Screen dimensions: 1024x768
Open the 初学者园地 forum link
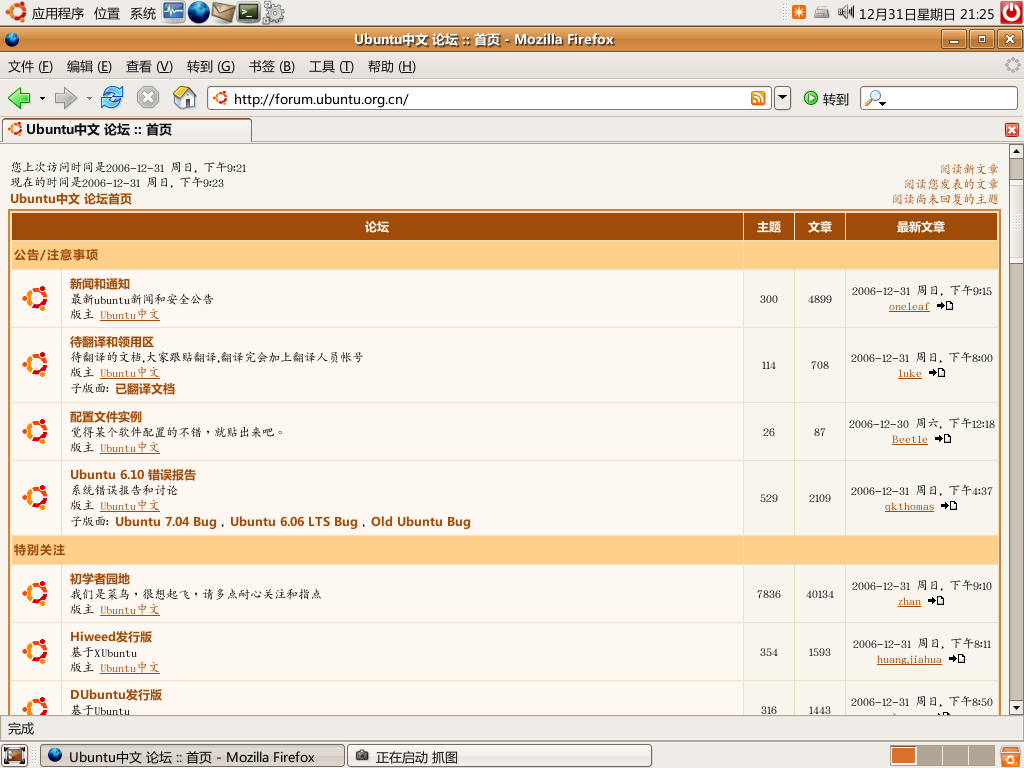[100, 579]
